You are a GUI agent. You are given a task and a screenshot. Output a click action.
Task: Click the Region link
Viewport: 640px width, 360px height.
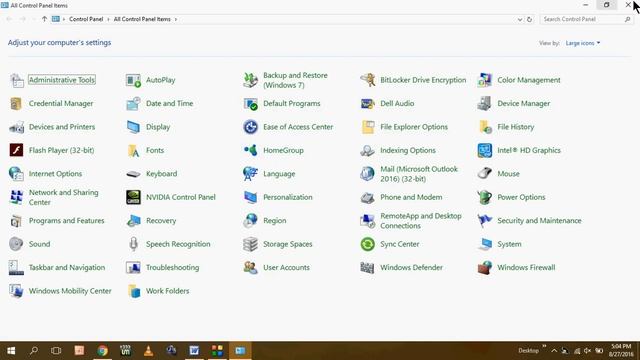275,221
